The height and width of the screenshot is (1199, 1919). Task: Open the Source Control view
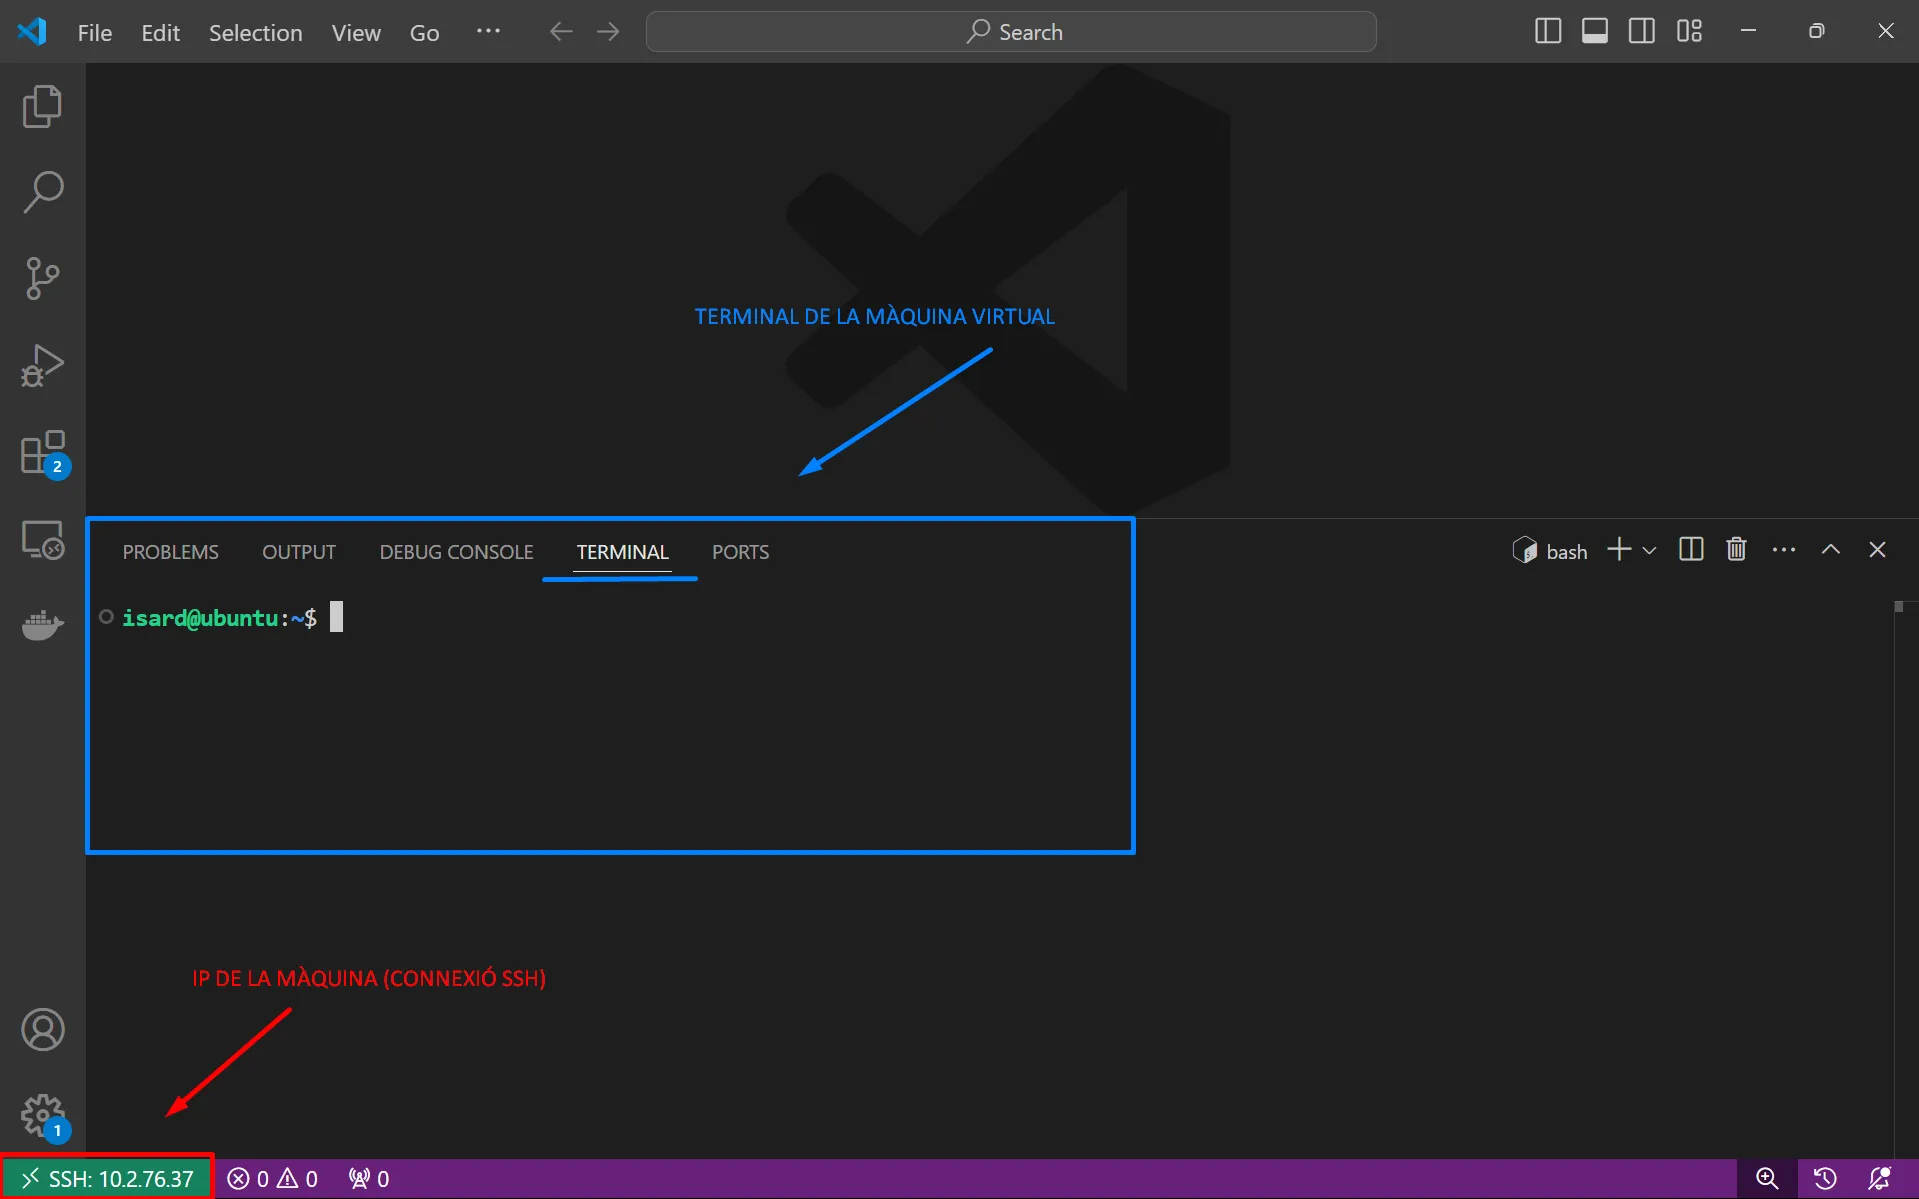pyautogui.click(x=42, y=278)
